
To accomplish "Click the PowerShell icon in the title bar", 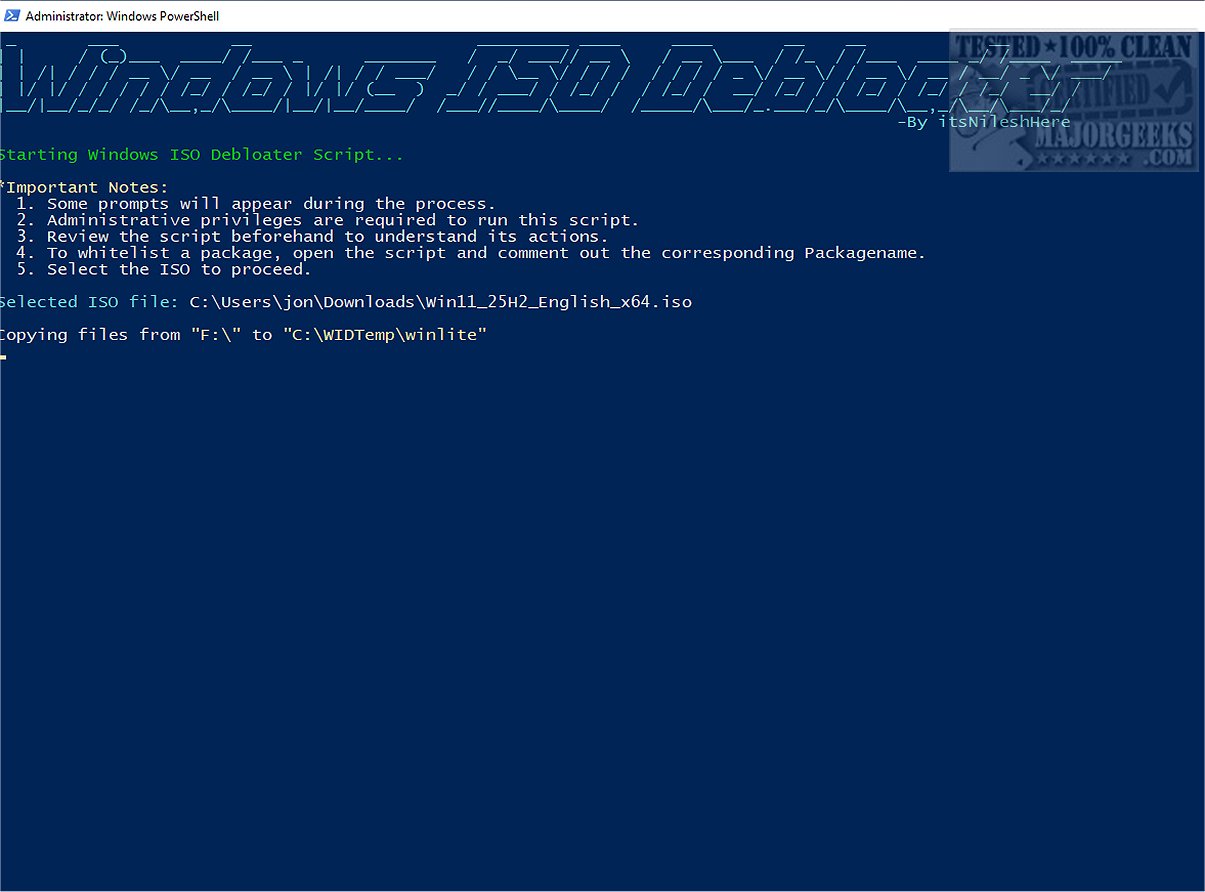I will [12, 15].
